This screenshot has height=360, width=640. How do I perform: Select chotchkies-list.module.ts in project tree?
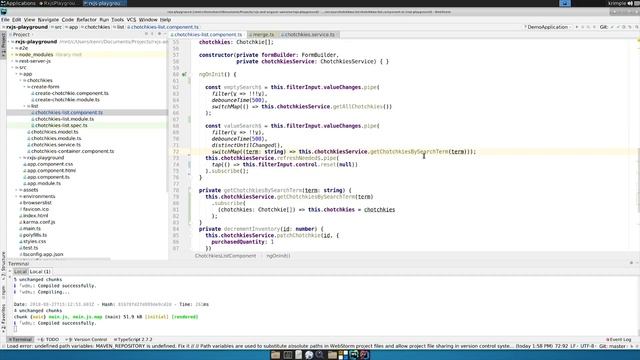click(x=62, y=119)
